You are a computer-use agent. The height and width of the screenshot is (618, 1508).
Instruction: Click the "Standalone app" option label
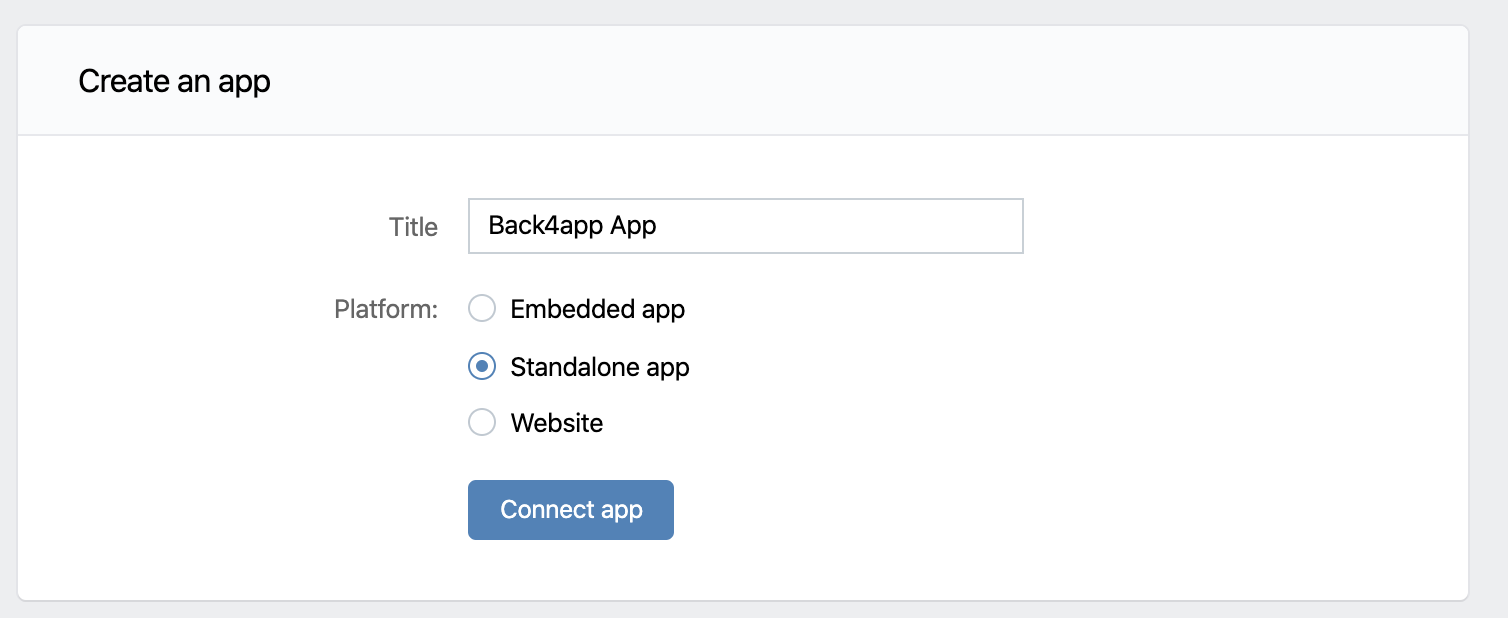coord(600,367)
